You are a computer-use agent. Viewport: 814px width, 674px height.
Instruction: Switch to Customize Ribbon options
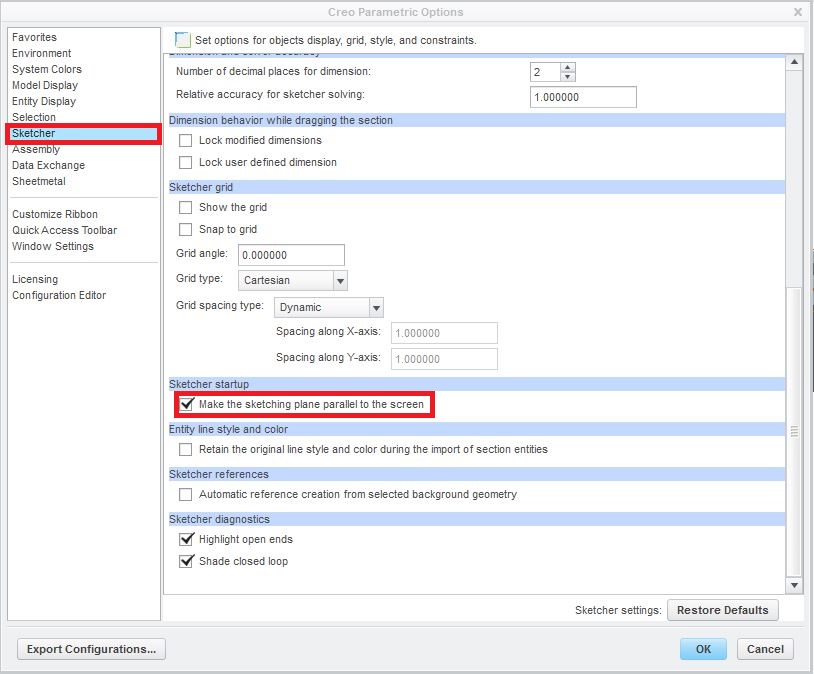click(55, 214)
